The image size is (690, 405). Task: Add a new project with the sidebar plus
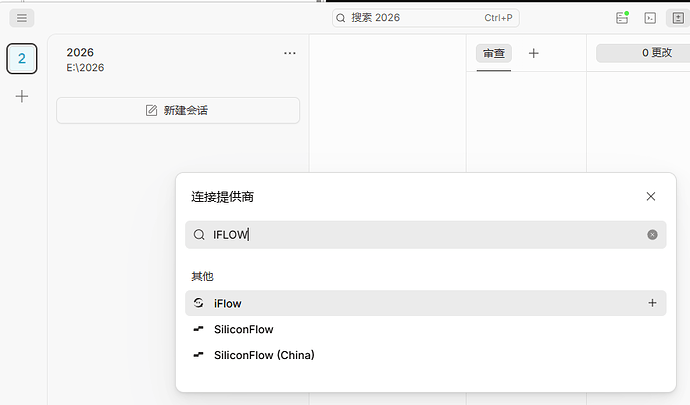(22, 96)
